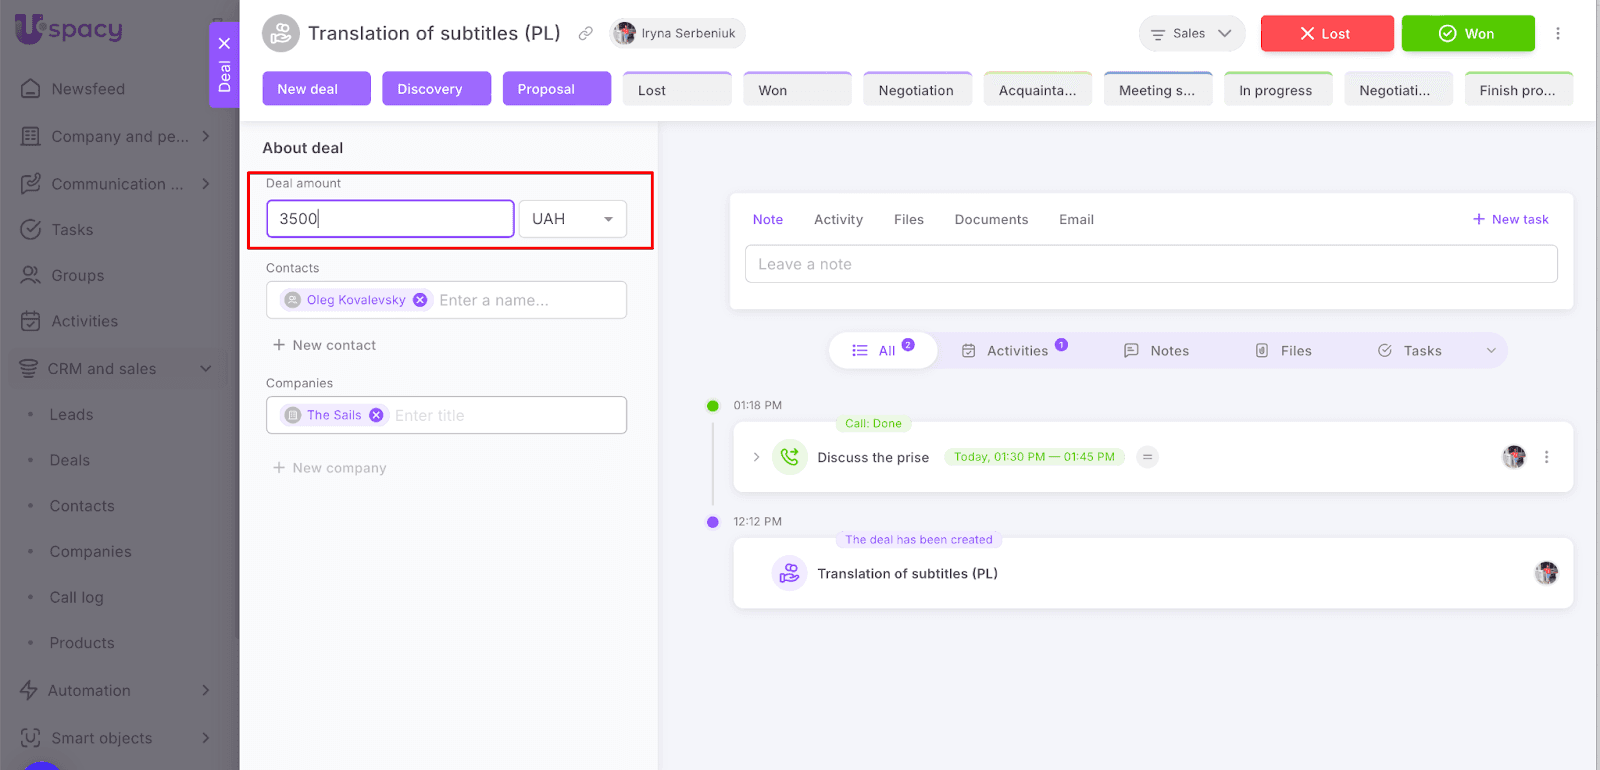
Task: Expand more timeline filter options
Action: (x=1490, y=351)
